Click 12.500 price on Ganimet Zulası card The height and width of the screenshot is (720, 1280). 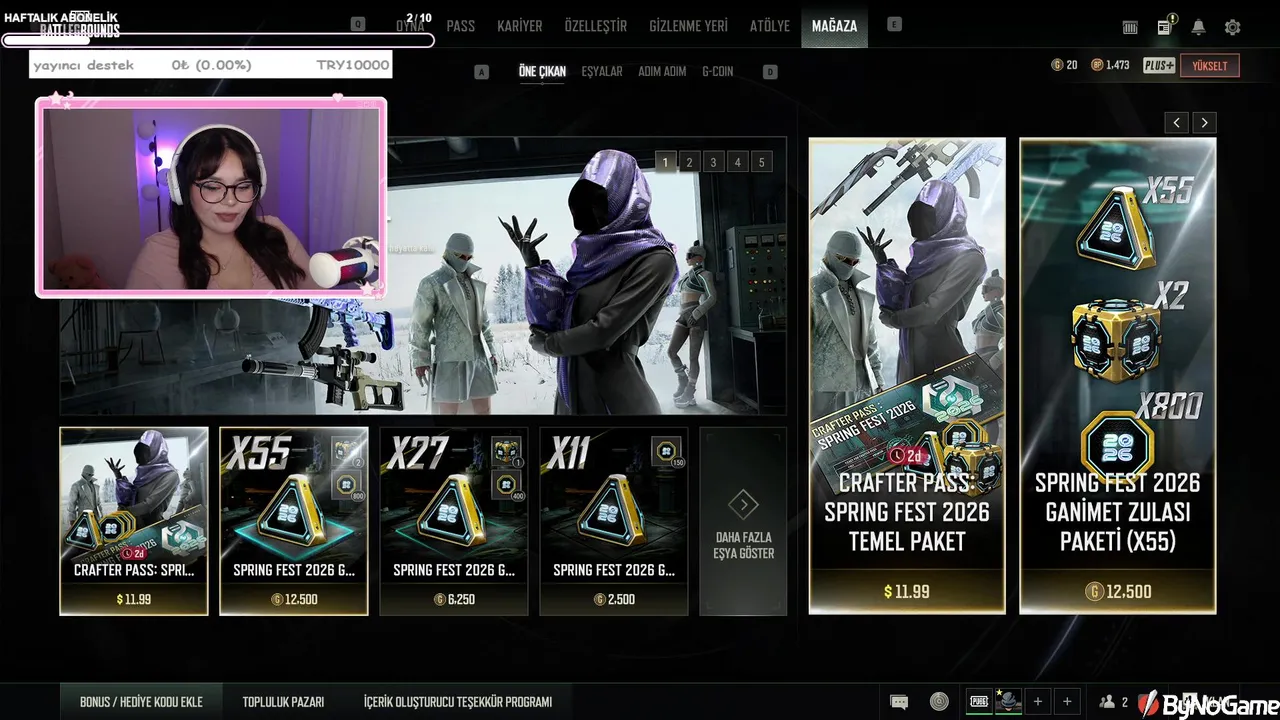tap(1118, 592)
